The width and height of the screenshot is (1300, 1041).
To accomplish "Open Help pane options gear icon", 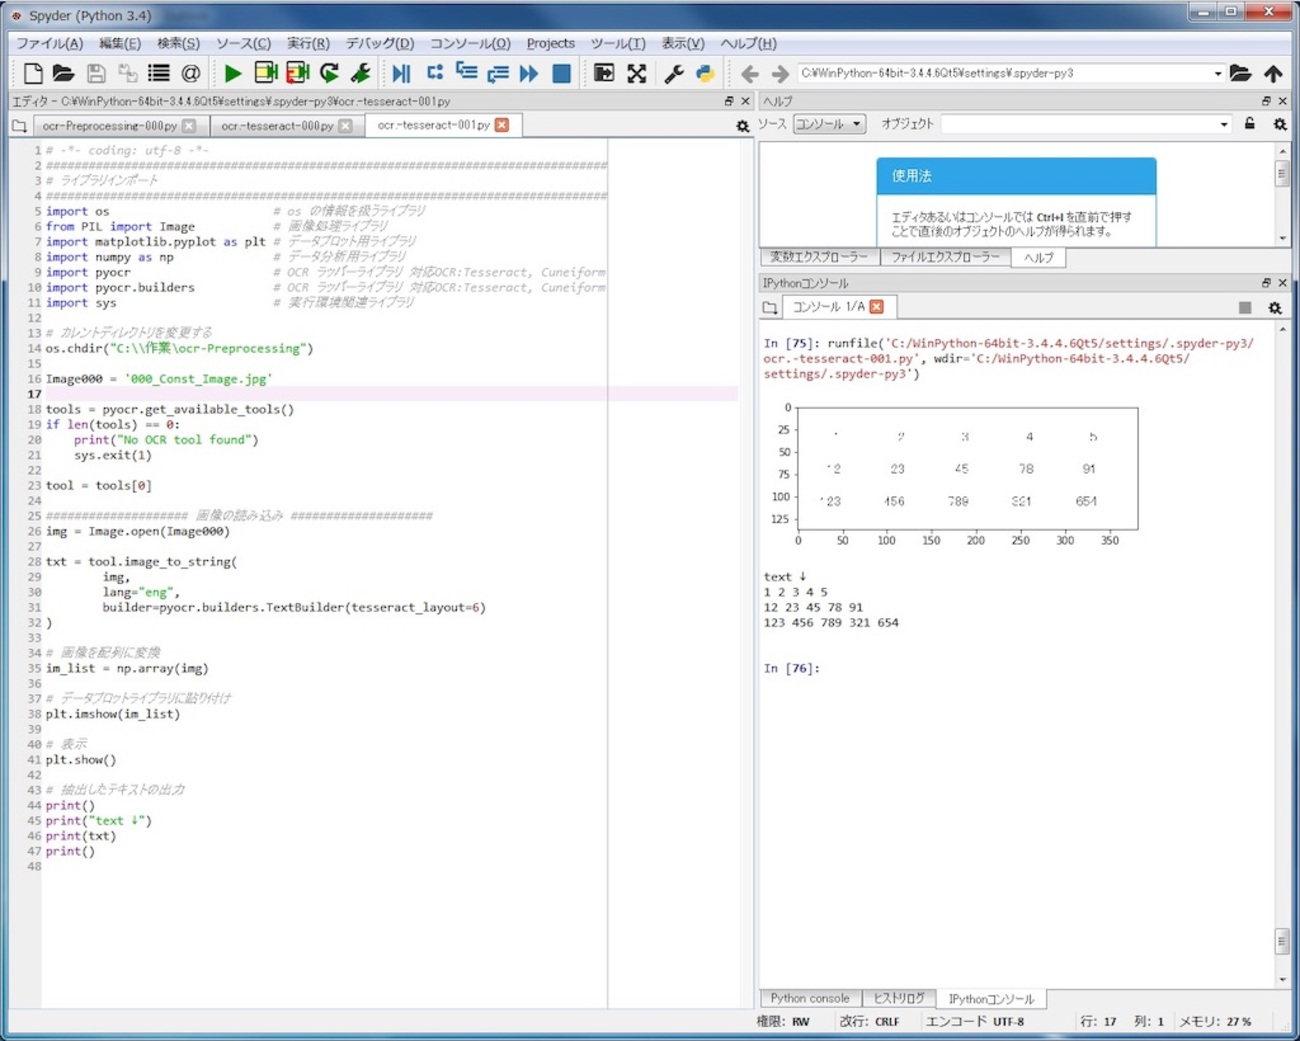I will pyautogui.click(x=1279, y=124).
